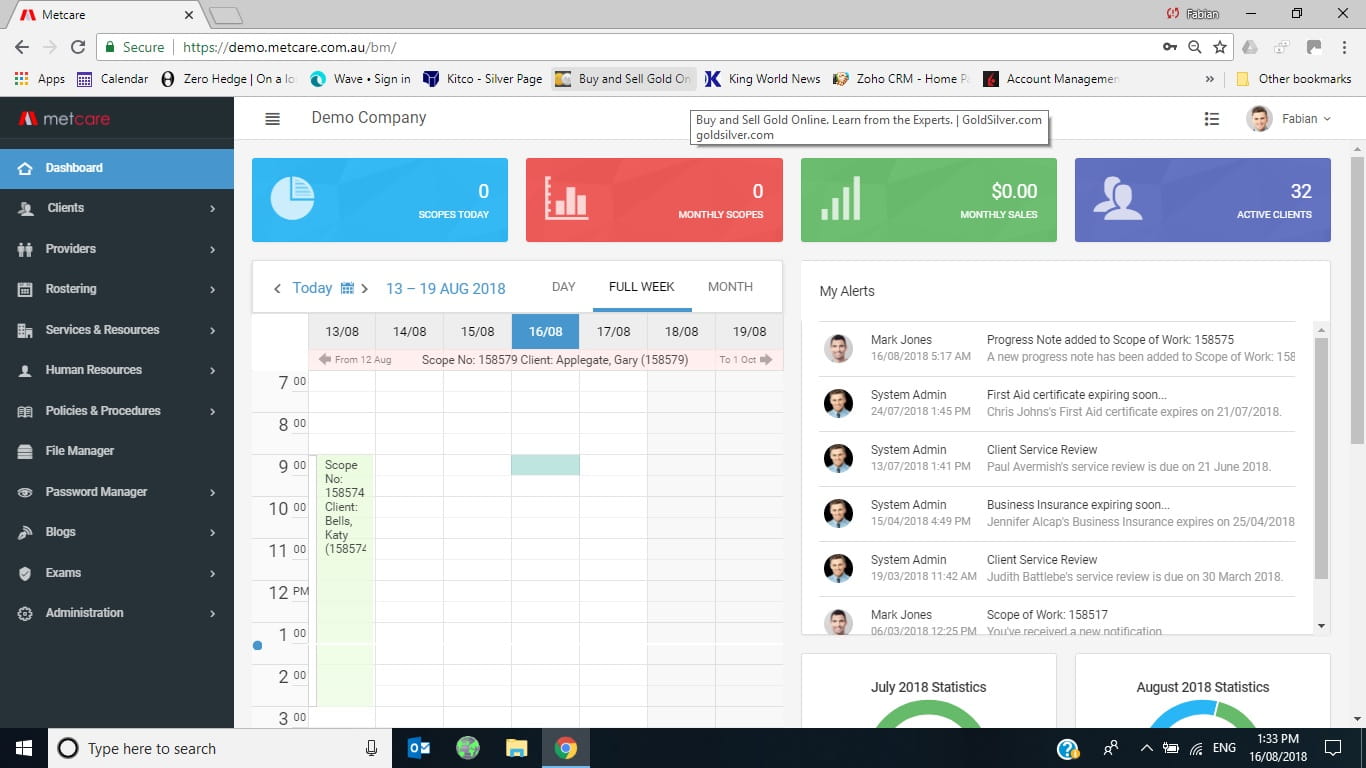The image size is (1366, 768).
Task: Click the Windows Start button
Action: pos(24,748)
